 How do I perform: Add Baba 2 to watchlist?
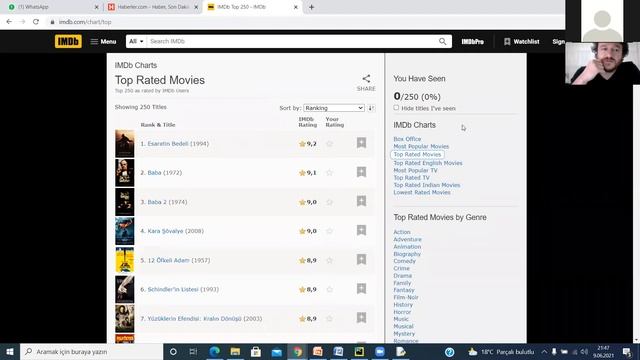click(361, 201)
